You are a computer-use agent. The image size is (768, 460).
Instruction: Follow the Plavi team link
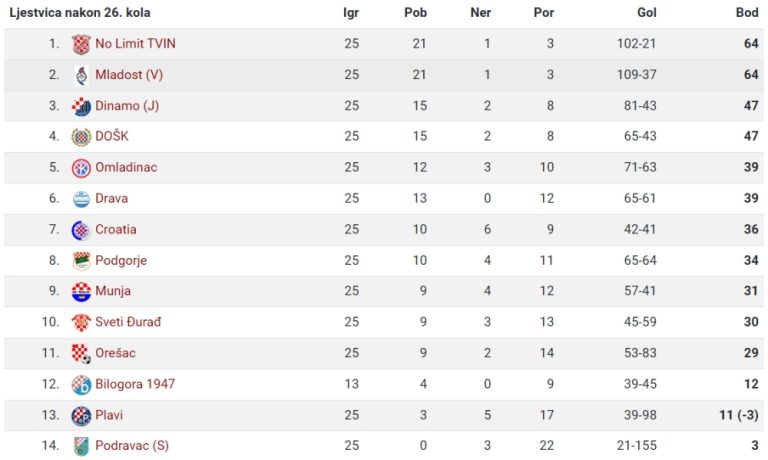(109, 415)
